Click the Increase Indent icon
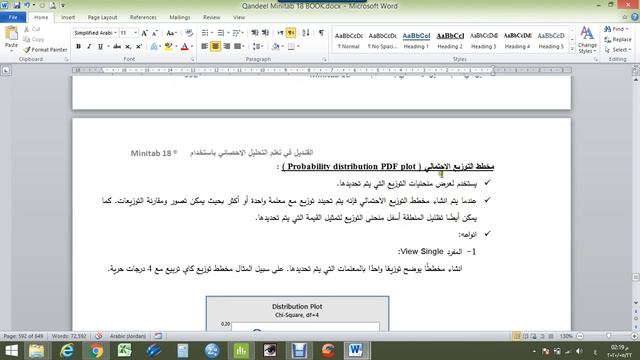The width and height of the screenshot is (640, 360). (x=265, y=33)
